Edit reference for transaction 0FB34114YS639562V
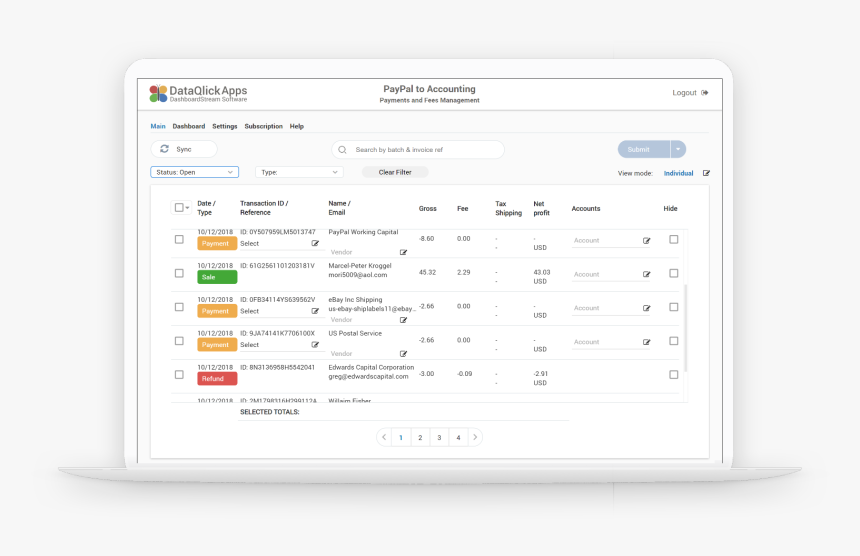 pyautogui.click(x=315, y=311)
